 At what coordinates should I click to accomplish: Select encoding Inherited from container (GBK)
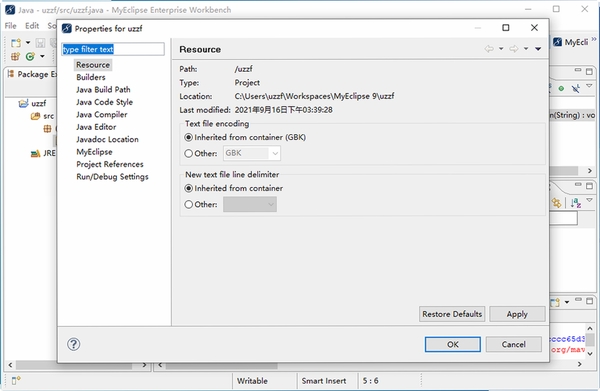(245, 137)
